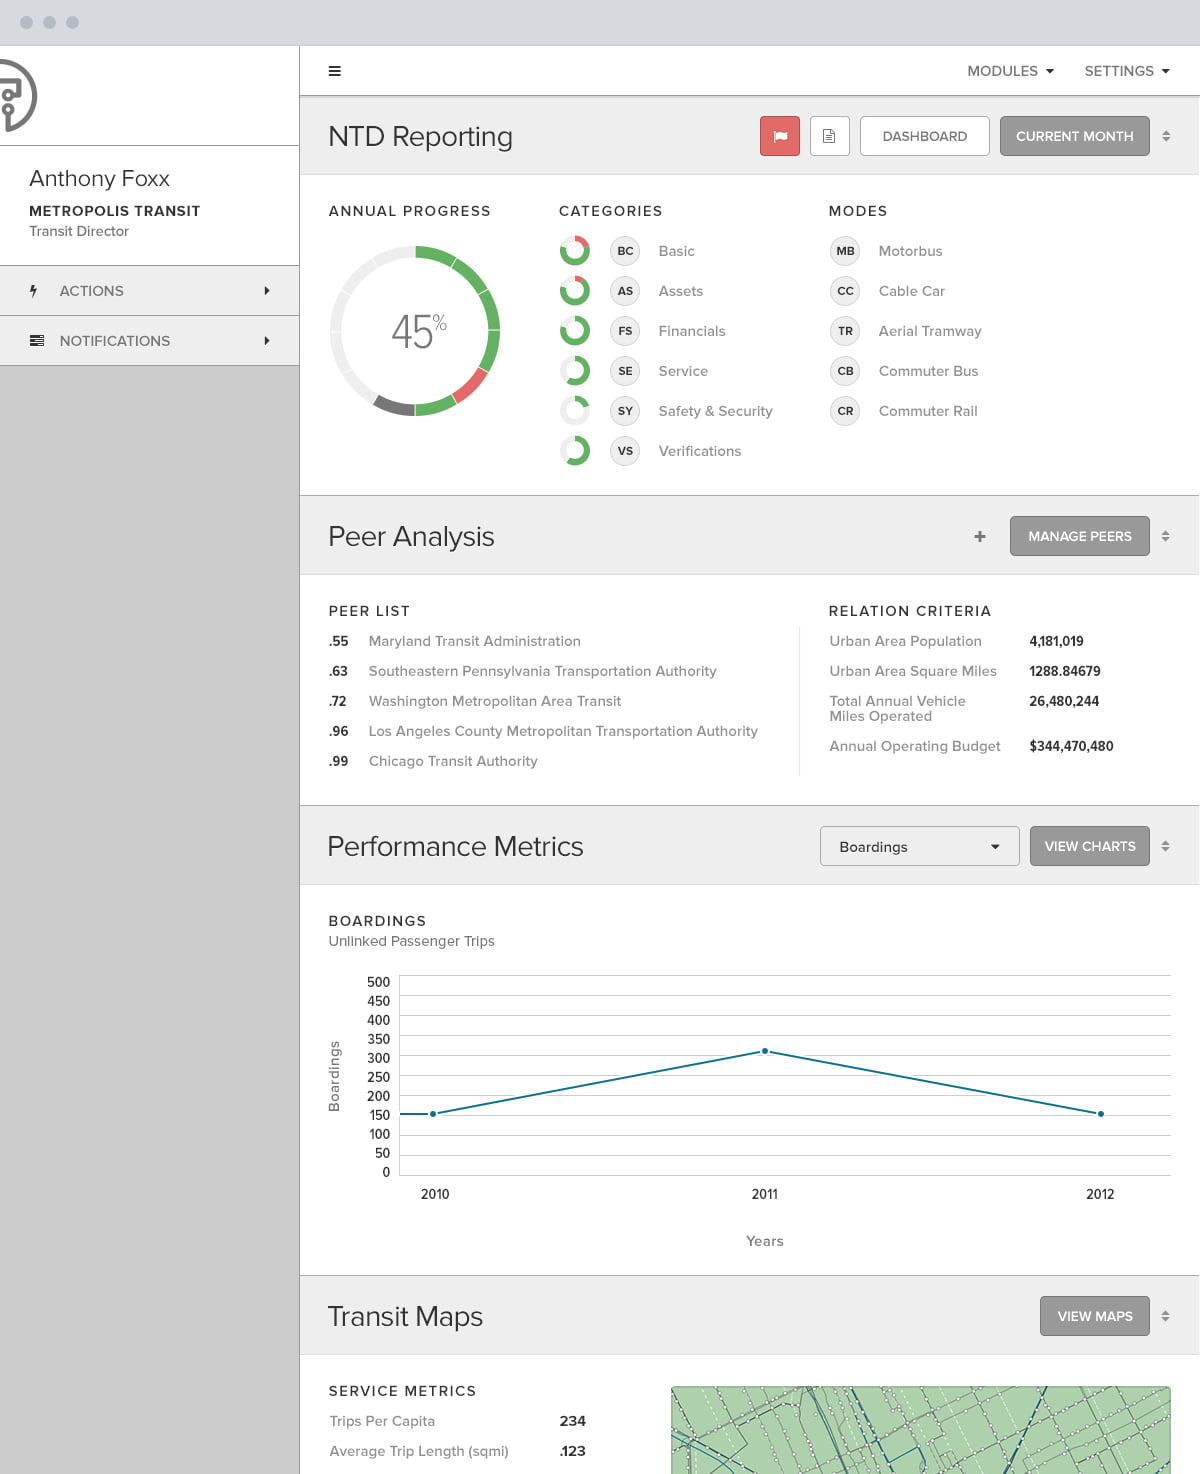
Task: Select Los Angeles County Metropolitan Transportation Authority
Action: pos(563,731)
